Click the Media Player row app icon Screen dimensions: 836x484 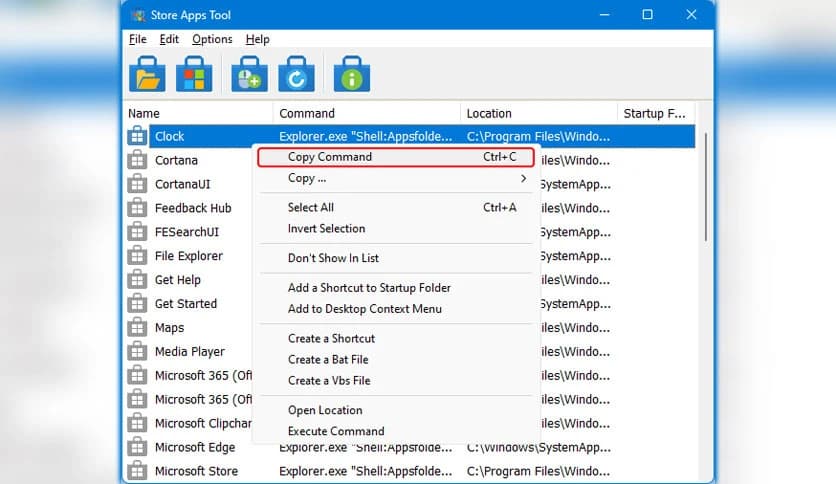tap(137, 351)
